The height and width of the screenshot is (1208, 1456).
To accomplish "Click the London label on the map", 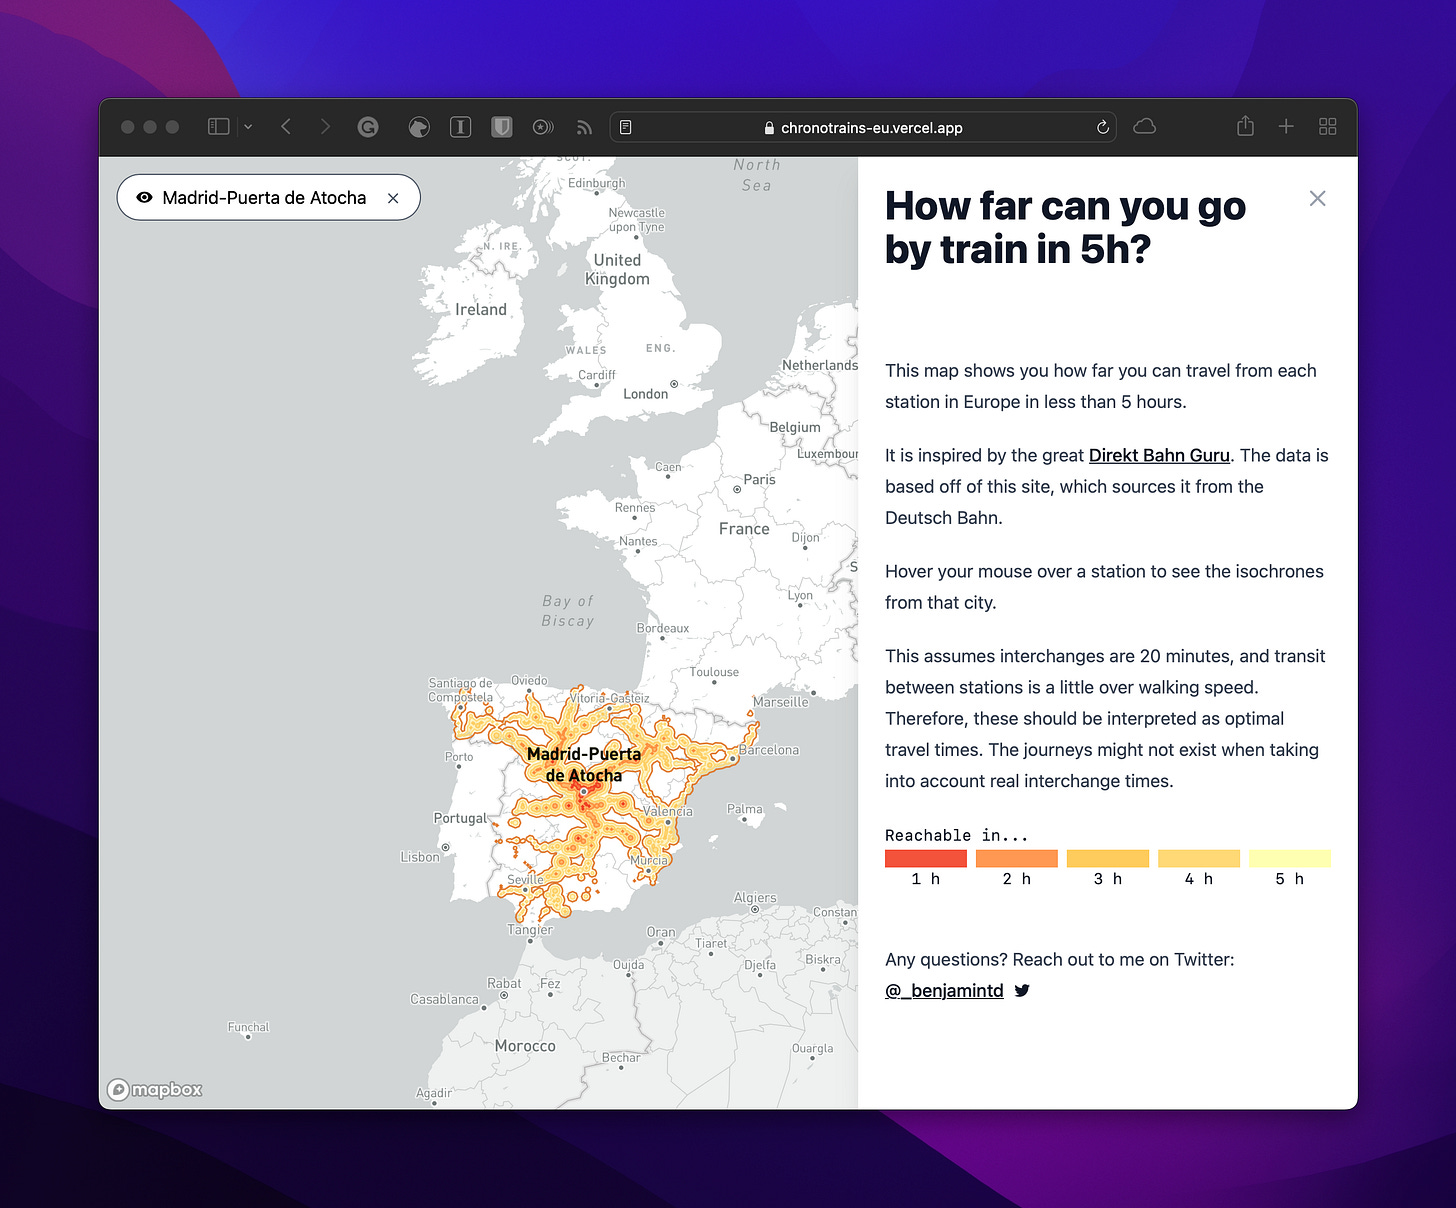I will (x=645, y=394).
